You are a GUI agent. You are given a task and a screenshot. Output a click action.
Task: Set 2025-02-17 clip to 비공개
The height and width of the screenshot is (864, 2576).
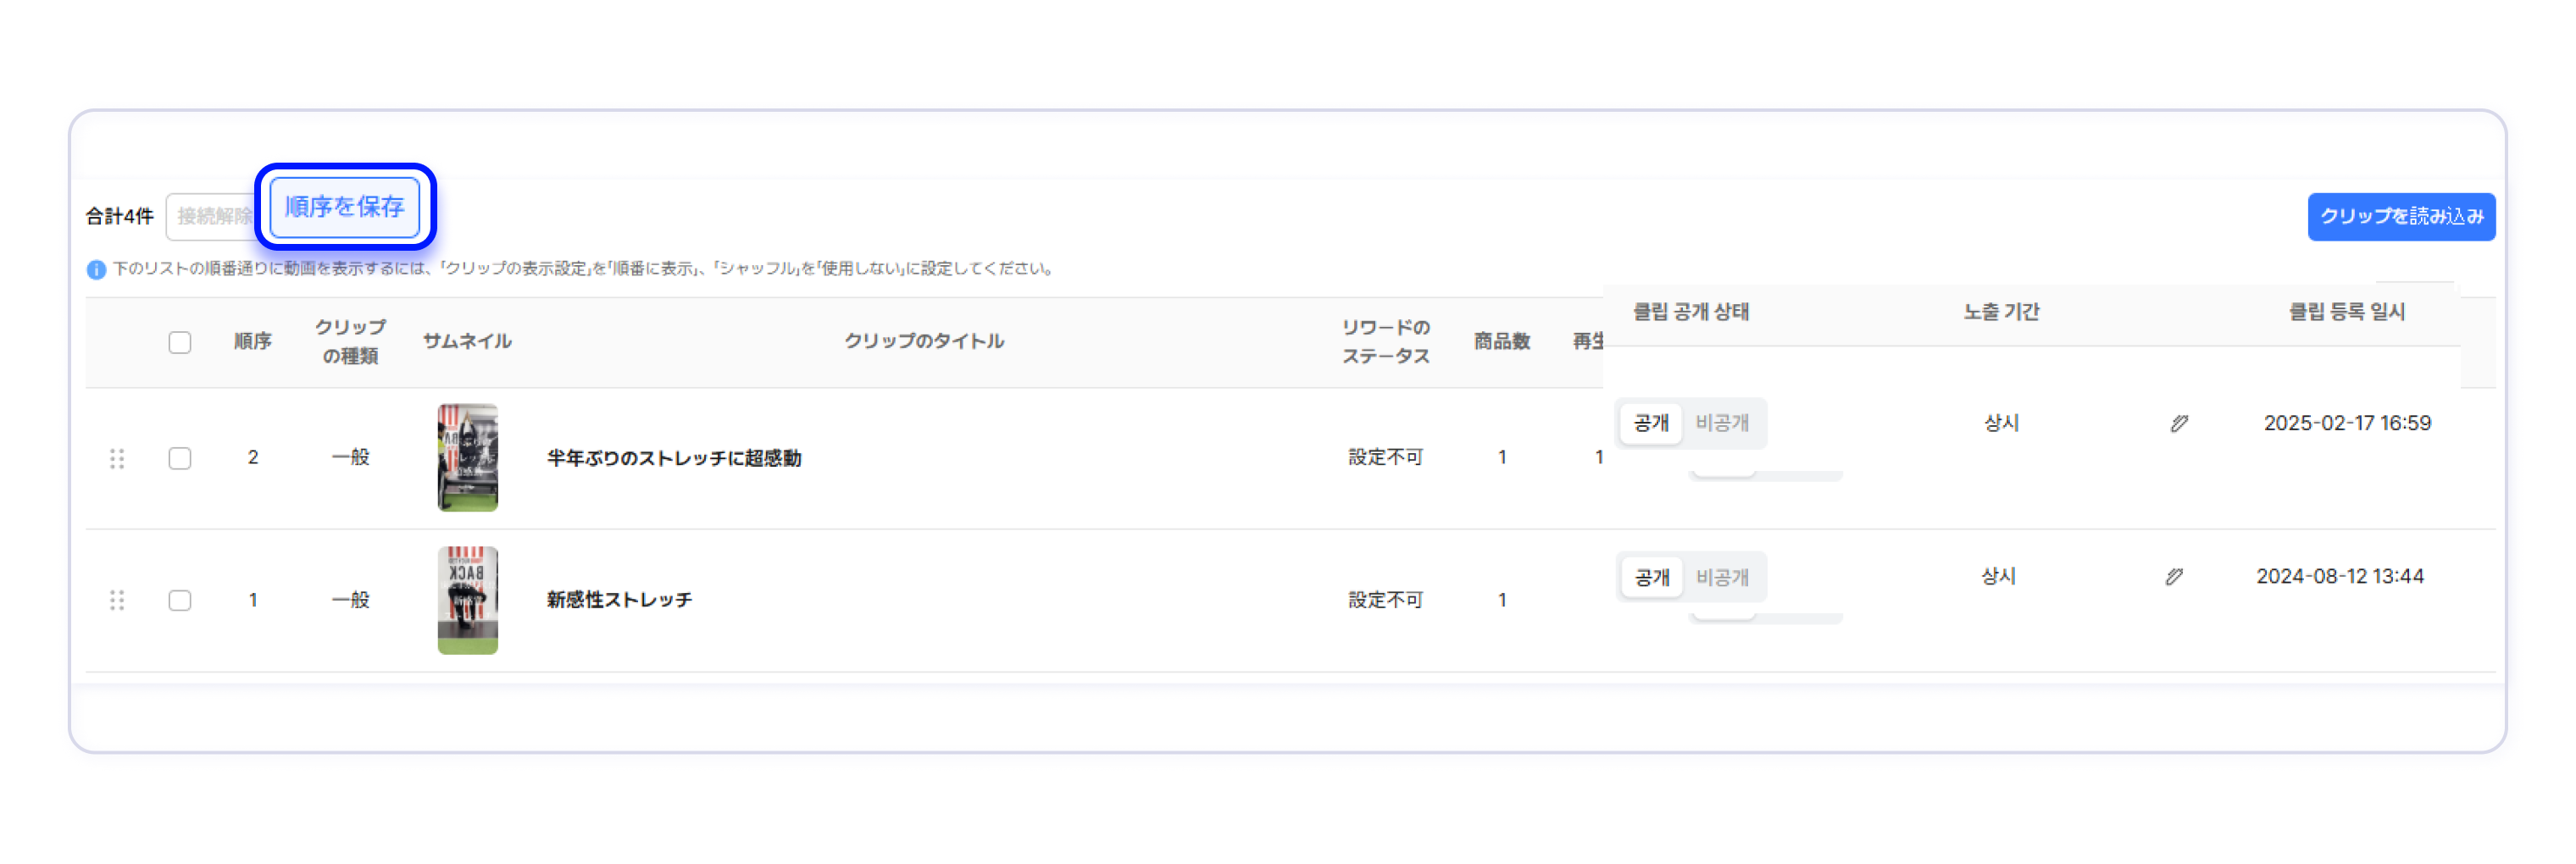tap(1722, 423)
